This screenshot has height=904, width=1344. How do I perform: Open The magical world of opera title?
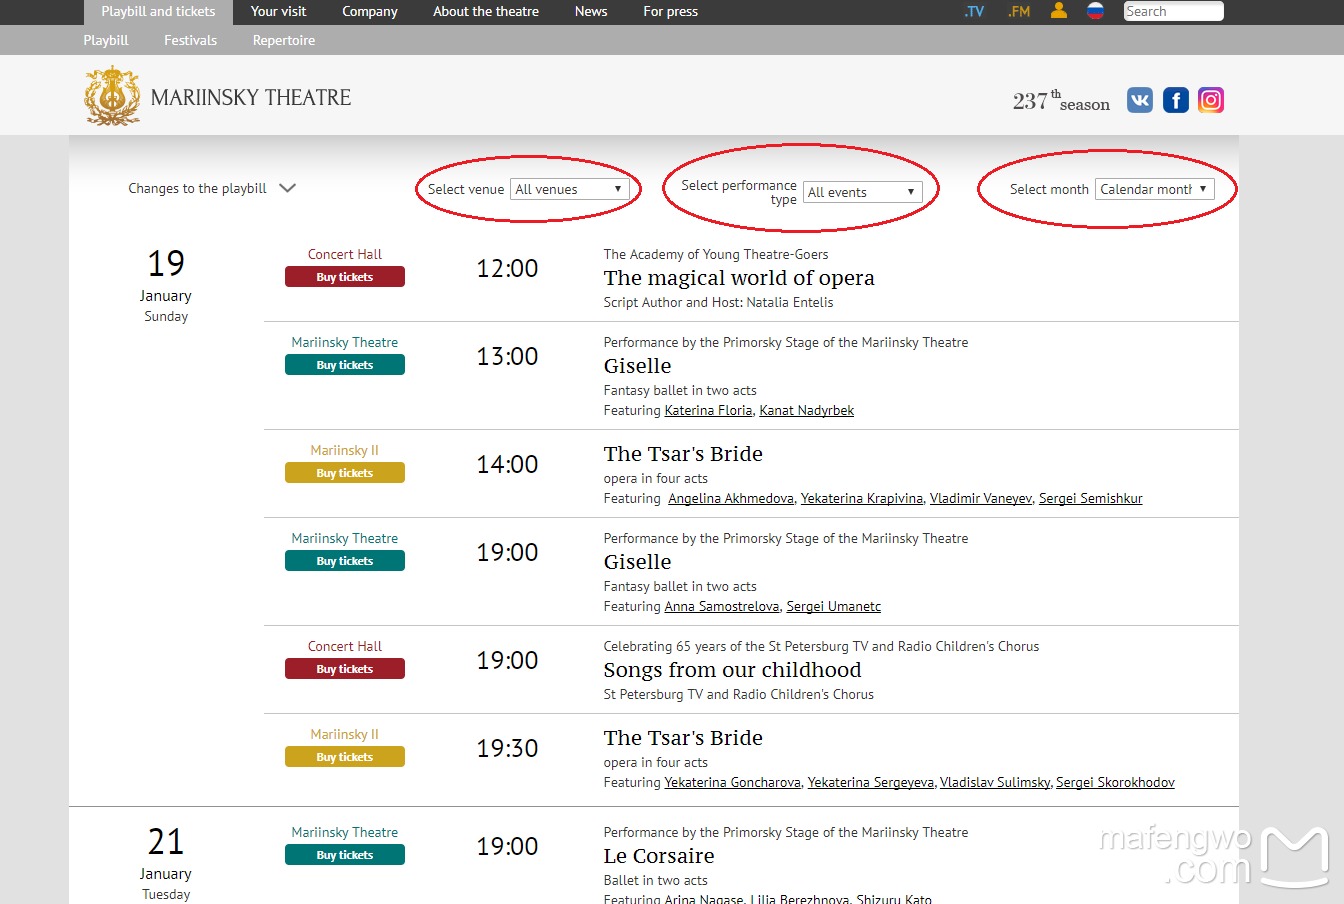(x=739, y=278)
